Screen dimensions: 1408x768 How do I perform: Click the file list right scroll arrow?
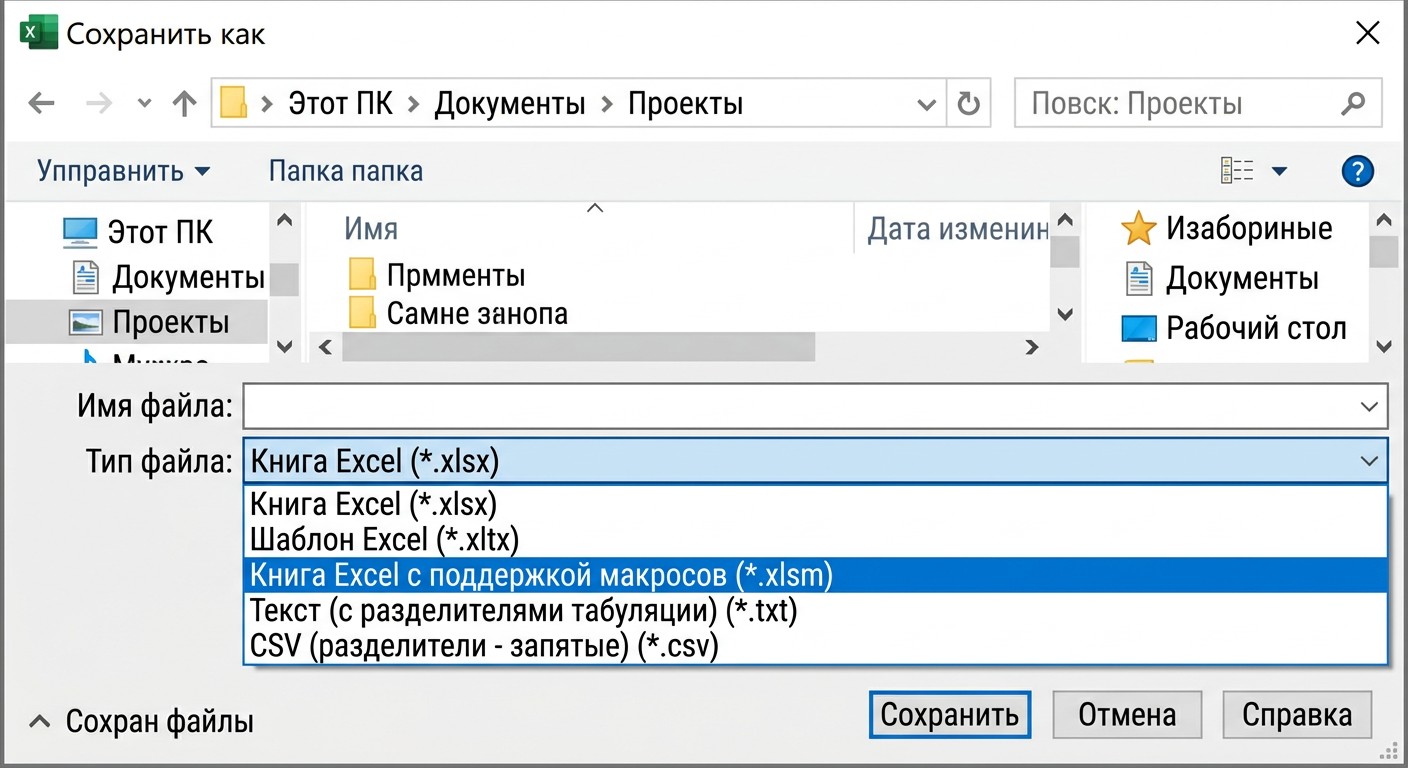pos(1032,348)
